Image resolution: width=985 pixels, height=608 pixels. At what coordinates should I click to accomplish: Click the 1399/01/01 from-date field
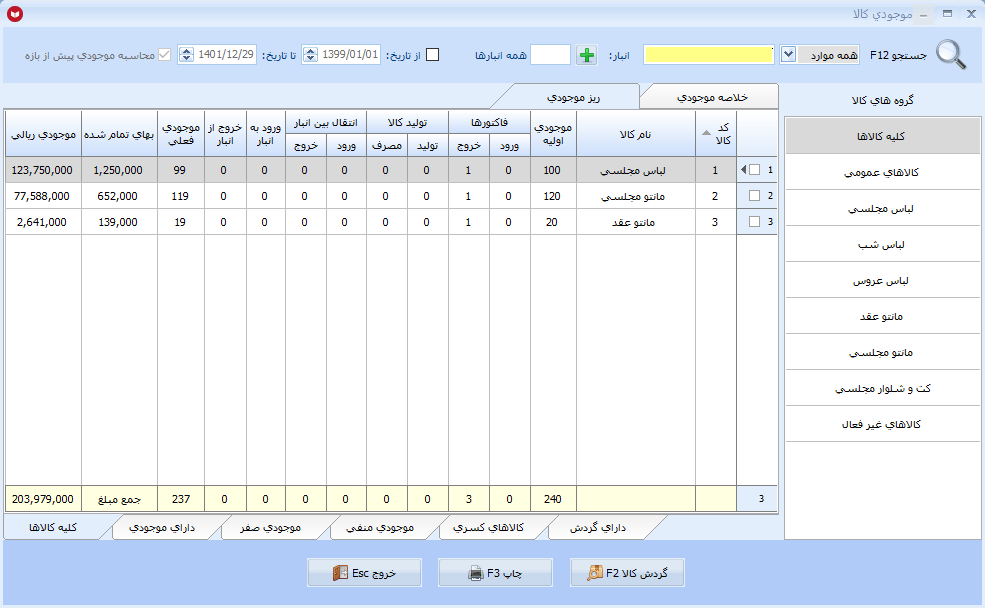click(349, 55)
